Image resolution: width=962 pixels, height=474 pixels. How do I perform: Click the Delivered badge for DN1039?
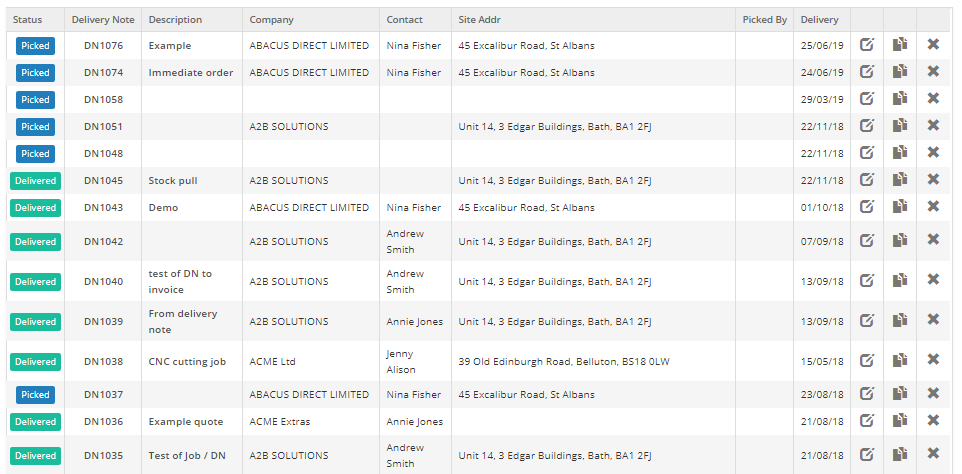click(x=35, y=322)
